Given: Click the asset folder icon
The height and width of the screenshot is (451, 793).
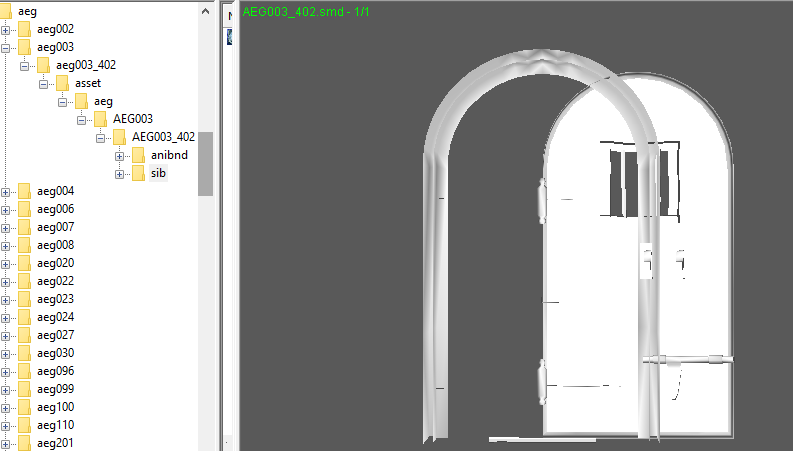Looking at the screenshot, I should pyautogui.click(x=62, y=83).
